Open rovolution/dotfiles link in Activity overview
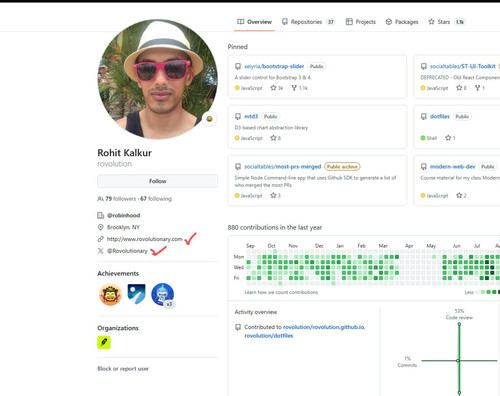The width and height of the screenshot is (500, 396). [269, 336]
